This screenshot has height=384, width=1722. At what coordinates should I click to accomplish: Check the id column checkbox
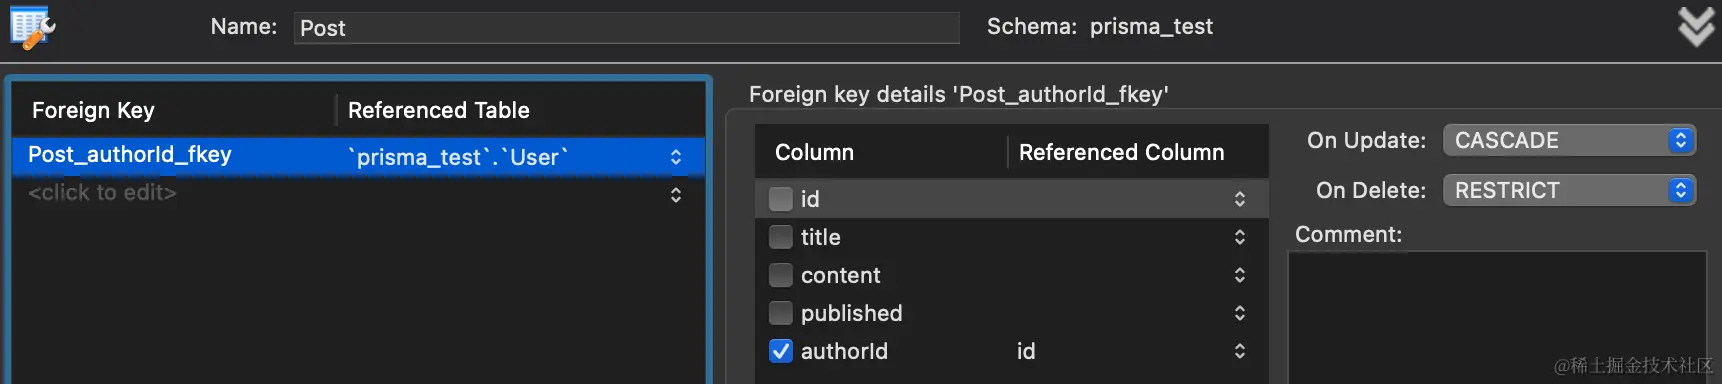tap(781, 199)
